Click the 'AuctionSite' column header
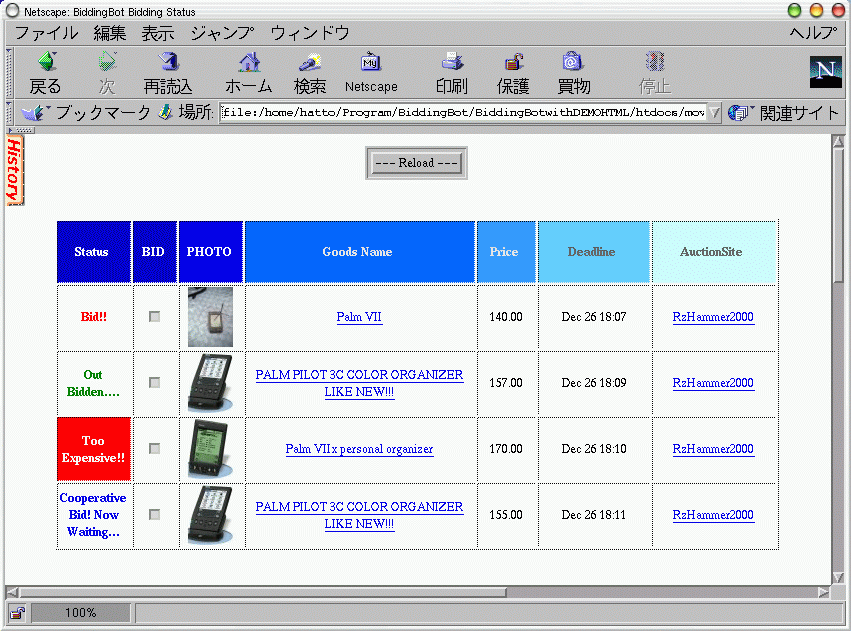This screenshot has width=851, height=631. pos(715,252)
